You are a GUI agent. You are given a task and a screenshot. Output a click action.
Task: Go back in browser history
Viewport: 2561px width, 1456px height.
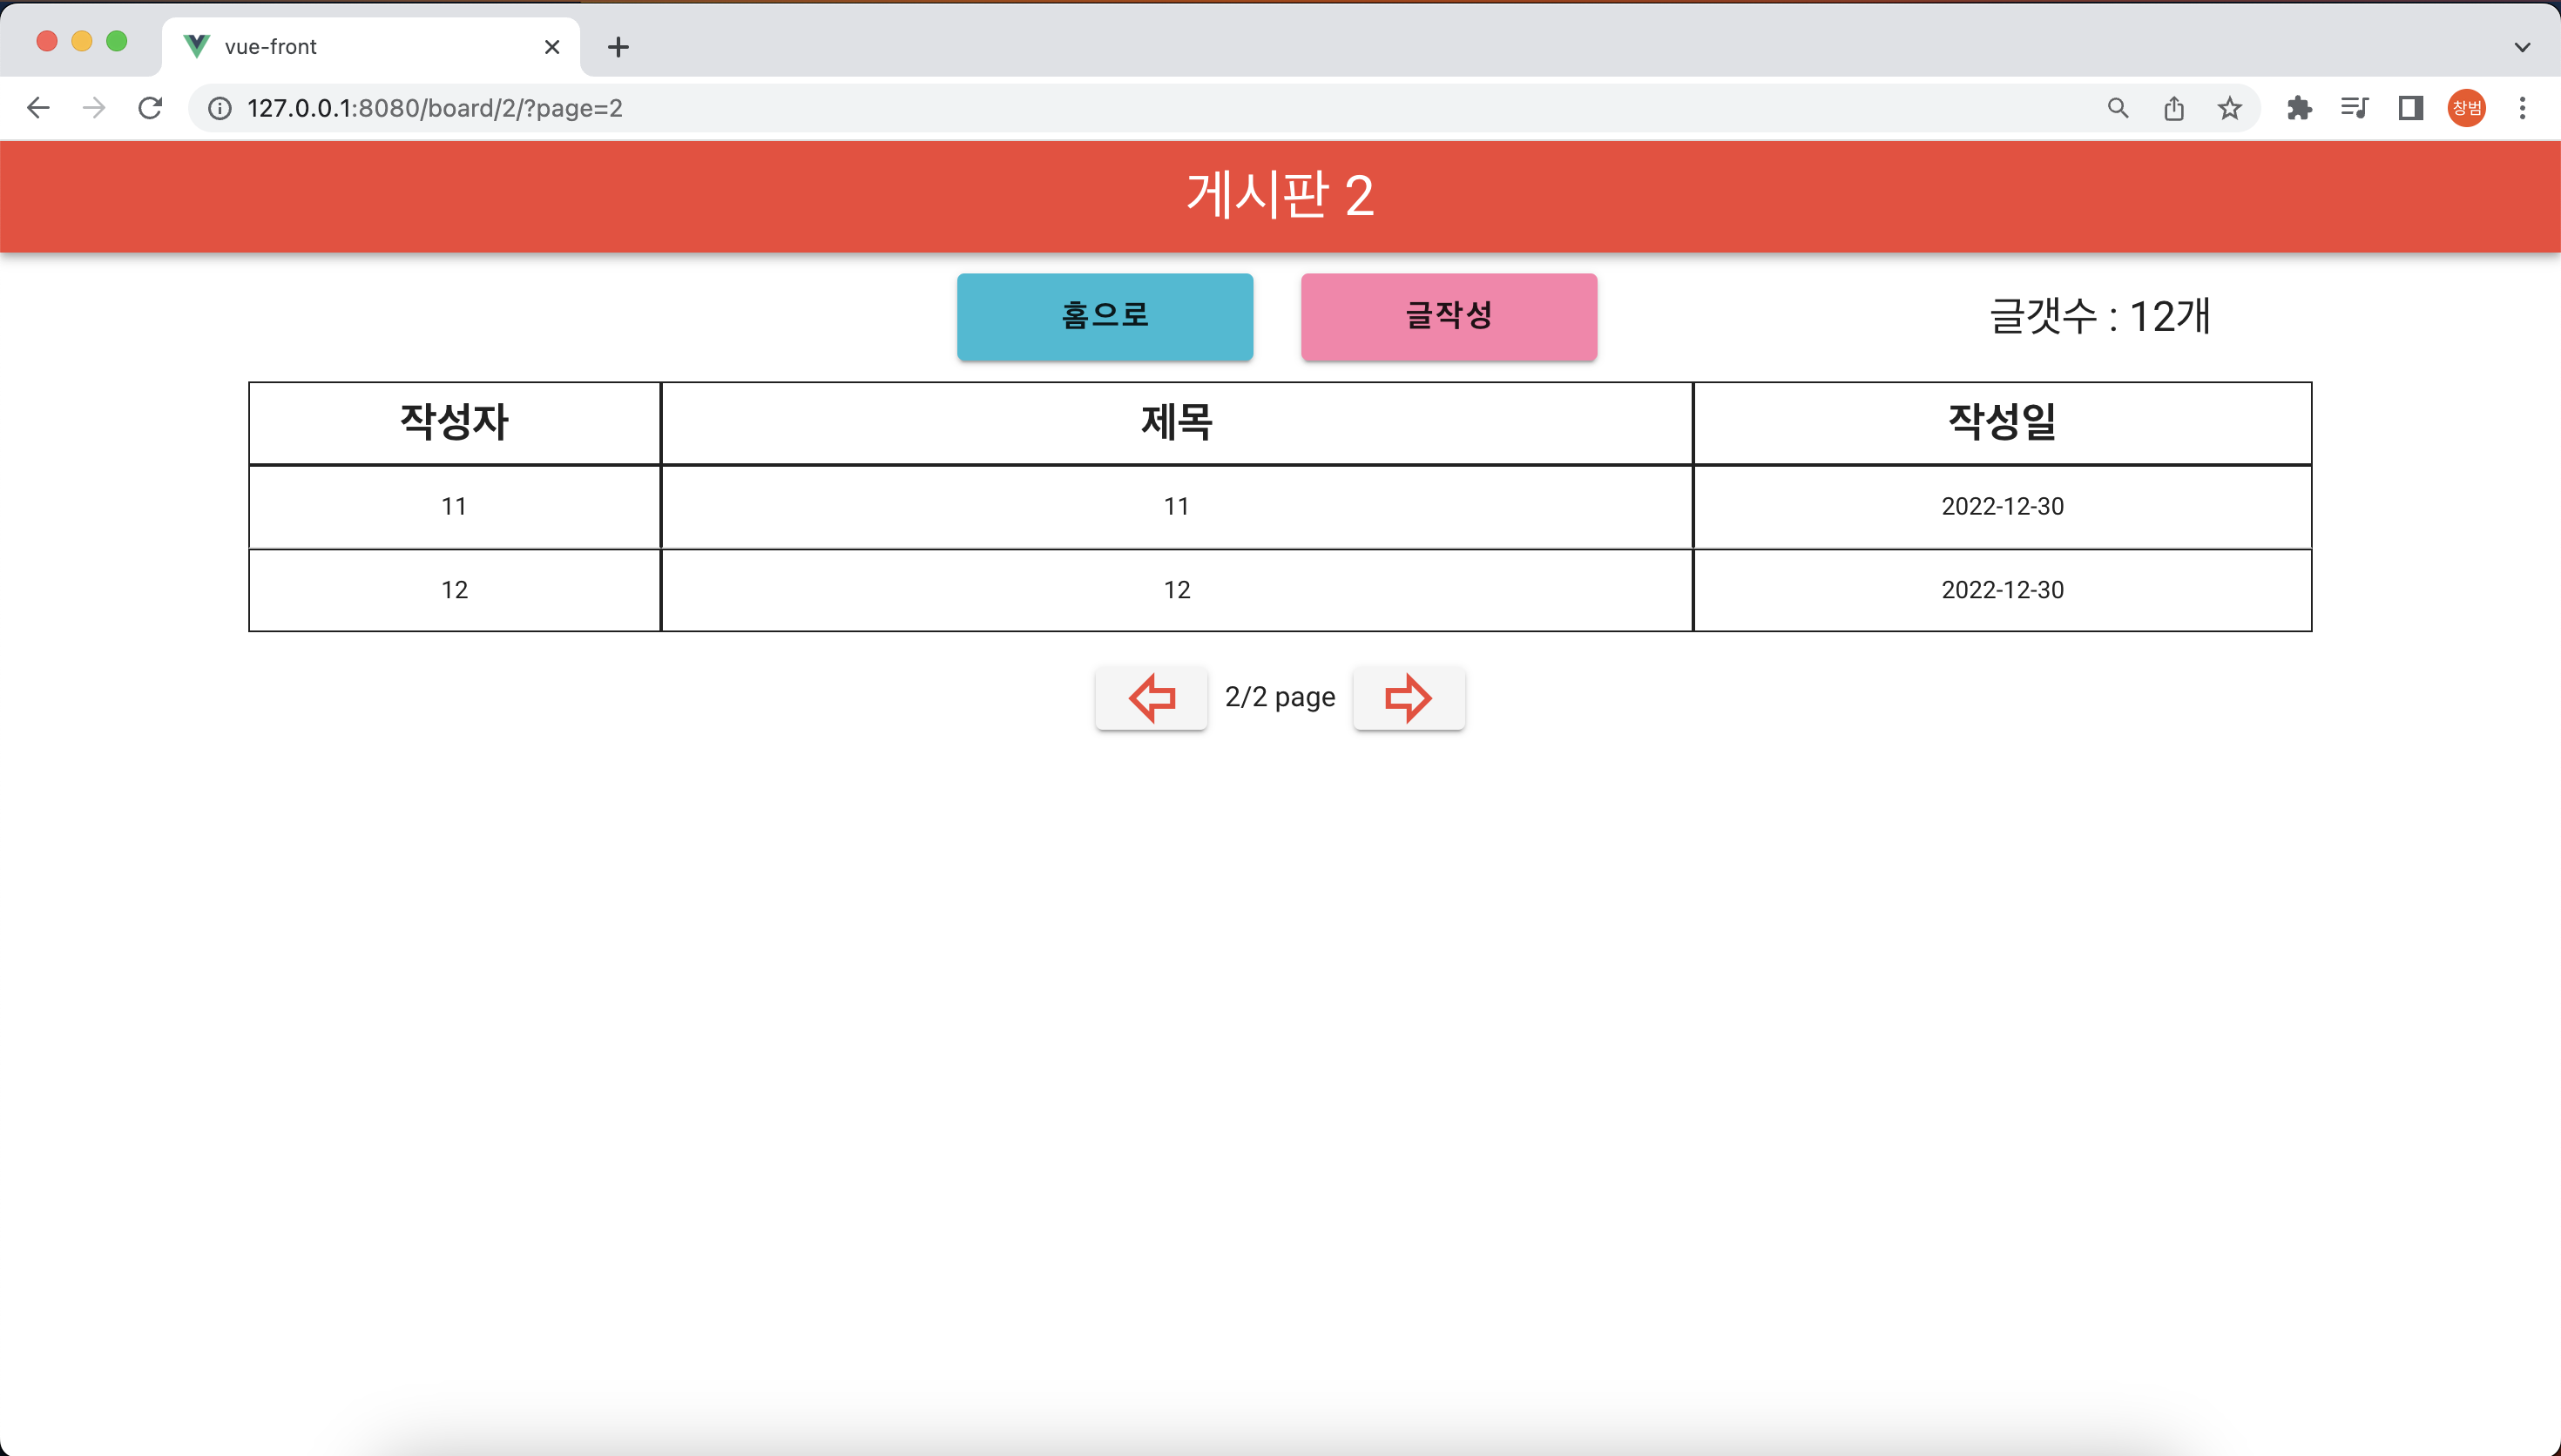pos(38,108)
